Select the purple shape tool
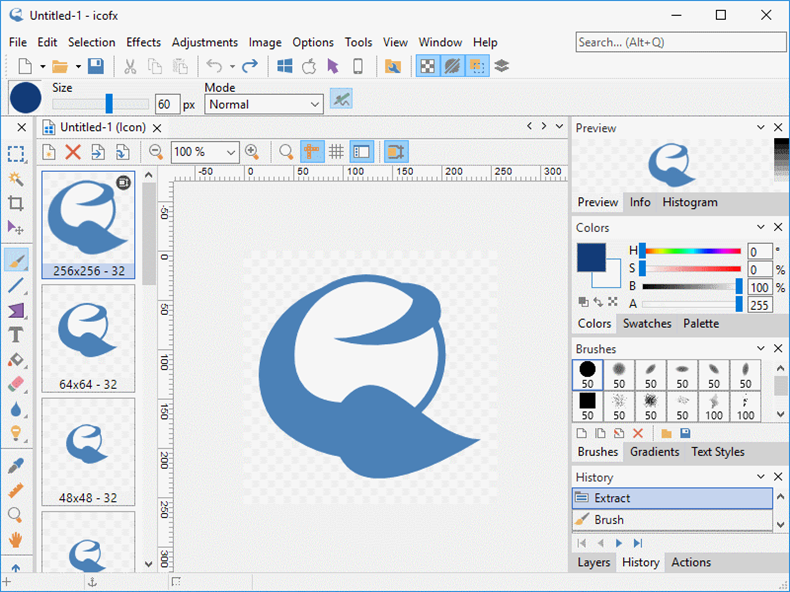Screen dimensions: 790x592 (16, 310)
